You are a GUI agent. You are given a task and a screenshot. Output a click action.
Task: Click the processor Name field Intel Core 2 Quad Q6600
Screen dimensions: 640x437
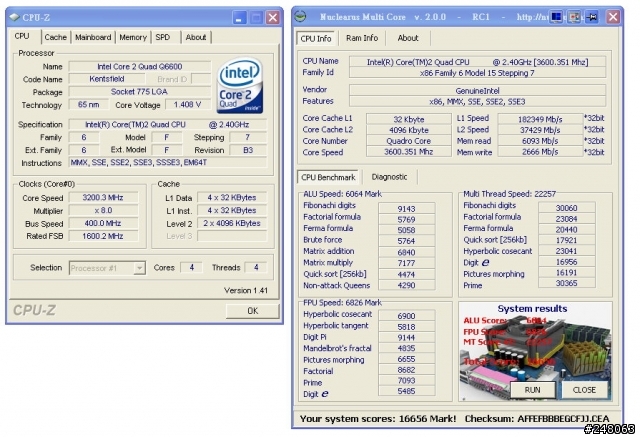click(x=140, y=67)
